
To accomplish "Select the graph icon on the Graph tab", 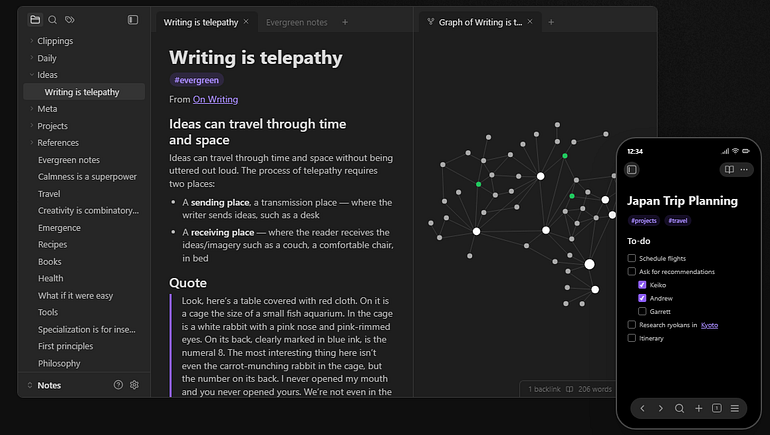I will click(431, 22).
